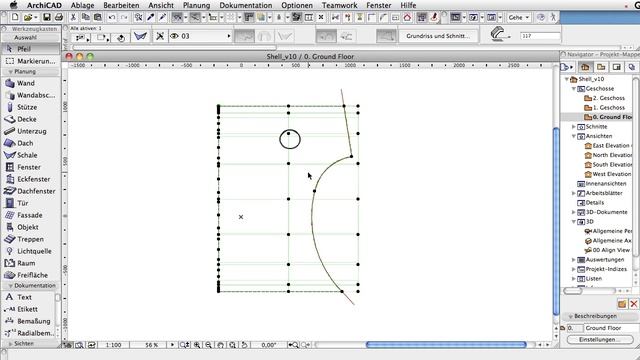This screenshot has height=360, width=640.
Task: Expand the Arbeitsblätter tree node
Action: pos(573,193)
